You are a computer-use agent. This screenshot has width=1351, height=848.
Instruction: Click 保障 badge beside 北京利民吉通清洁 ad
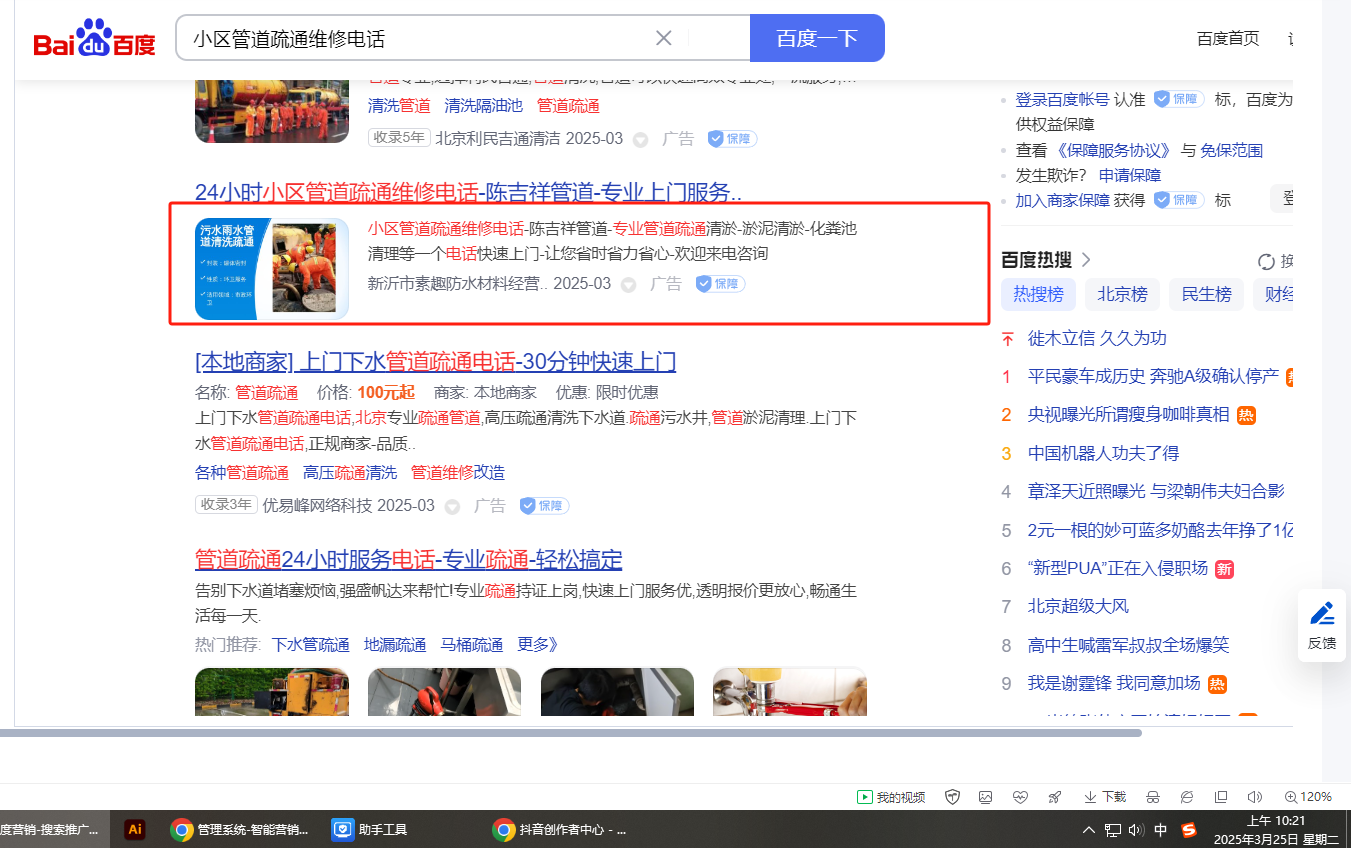click(x=732, y=139)
